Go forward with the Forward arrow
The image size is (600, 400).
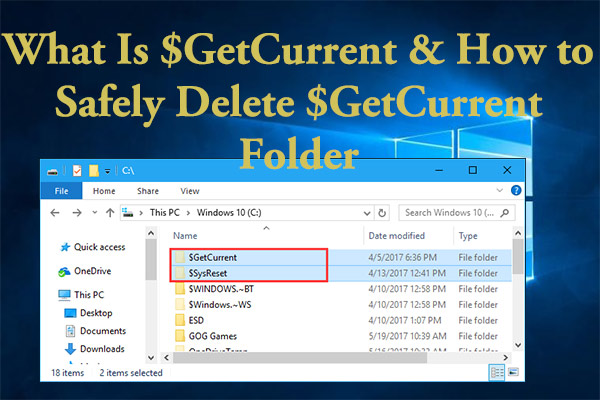click(77, 213)
